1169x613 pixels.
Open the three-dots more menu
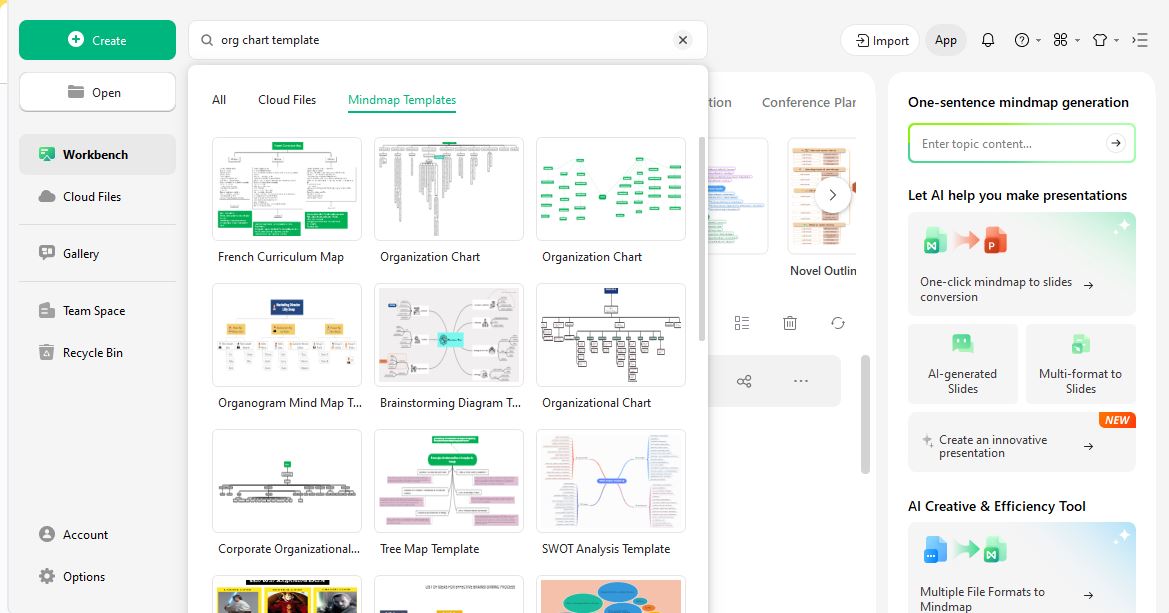click(801, 381)
